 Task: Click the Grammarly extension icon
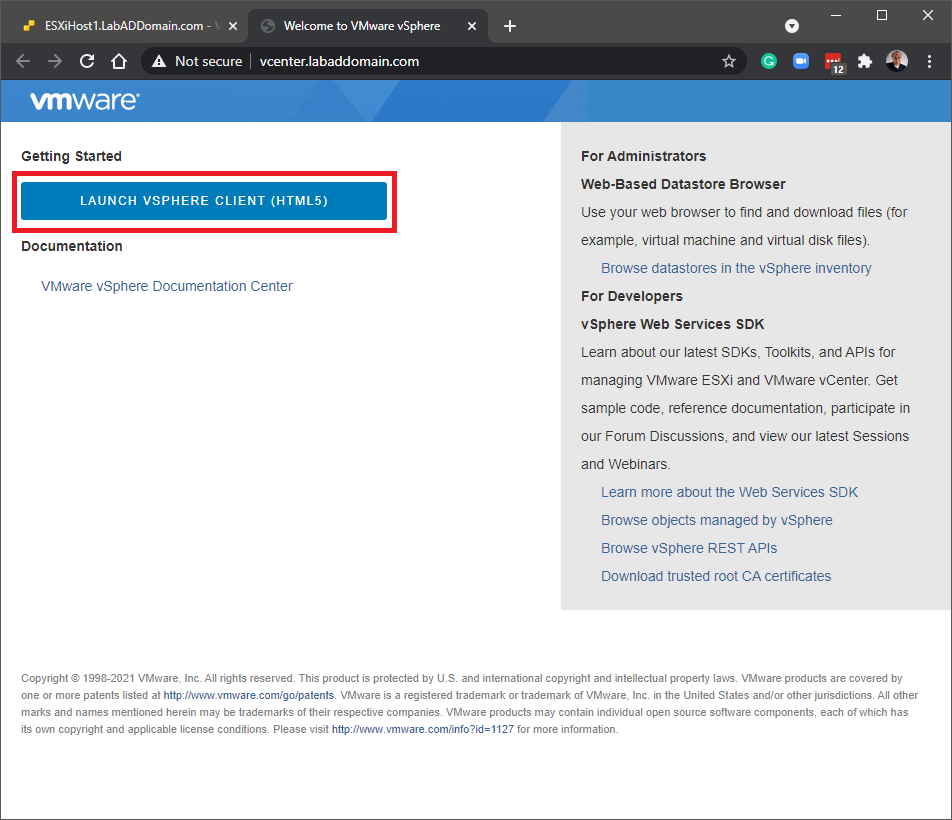(x=768, y=61)
